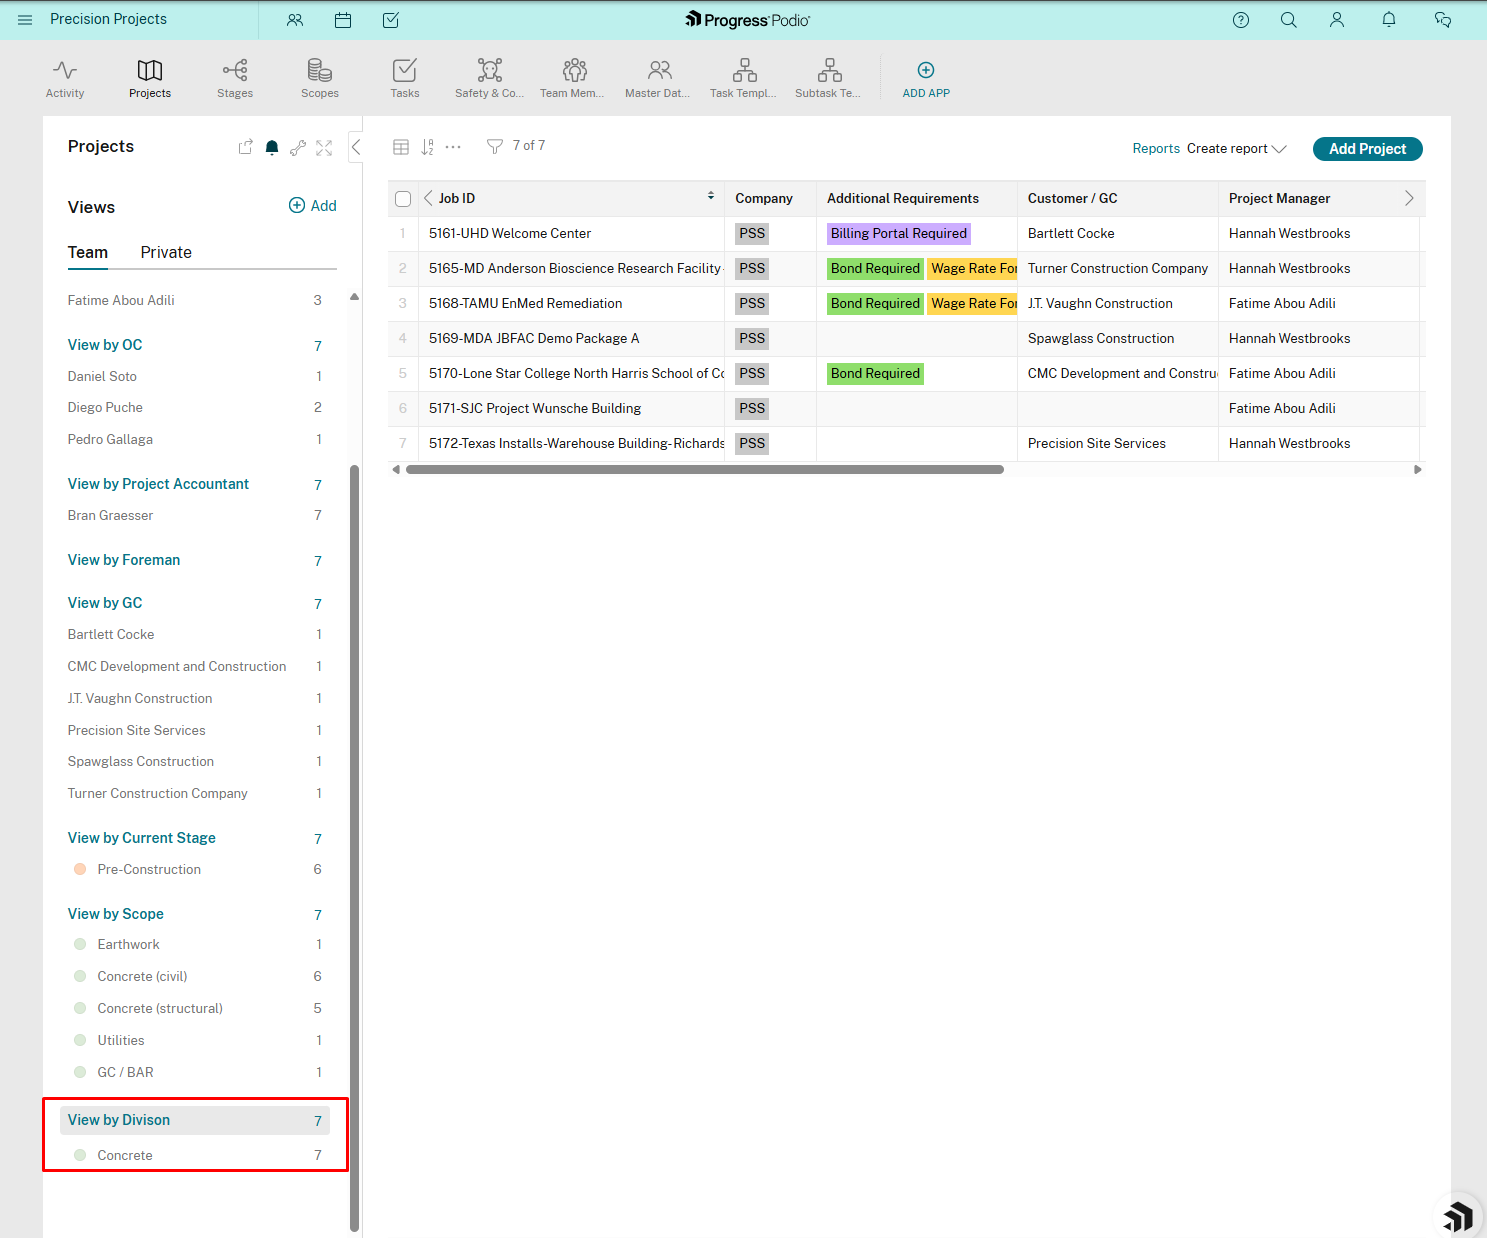
Task: Open the help question mark icon
Action: [x=1241, y=20]
